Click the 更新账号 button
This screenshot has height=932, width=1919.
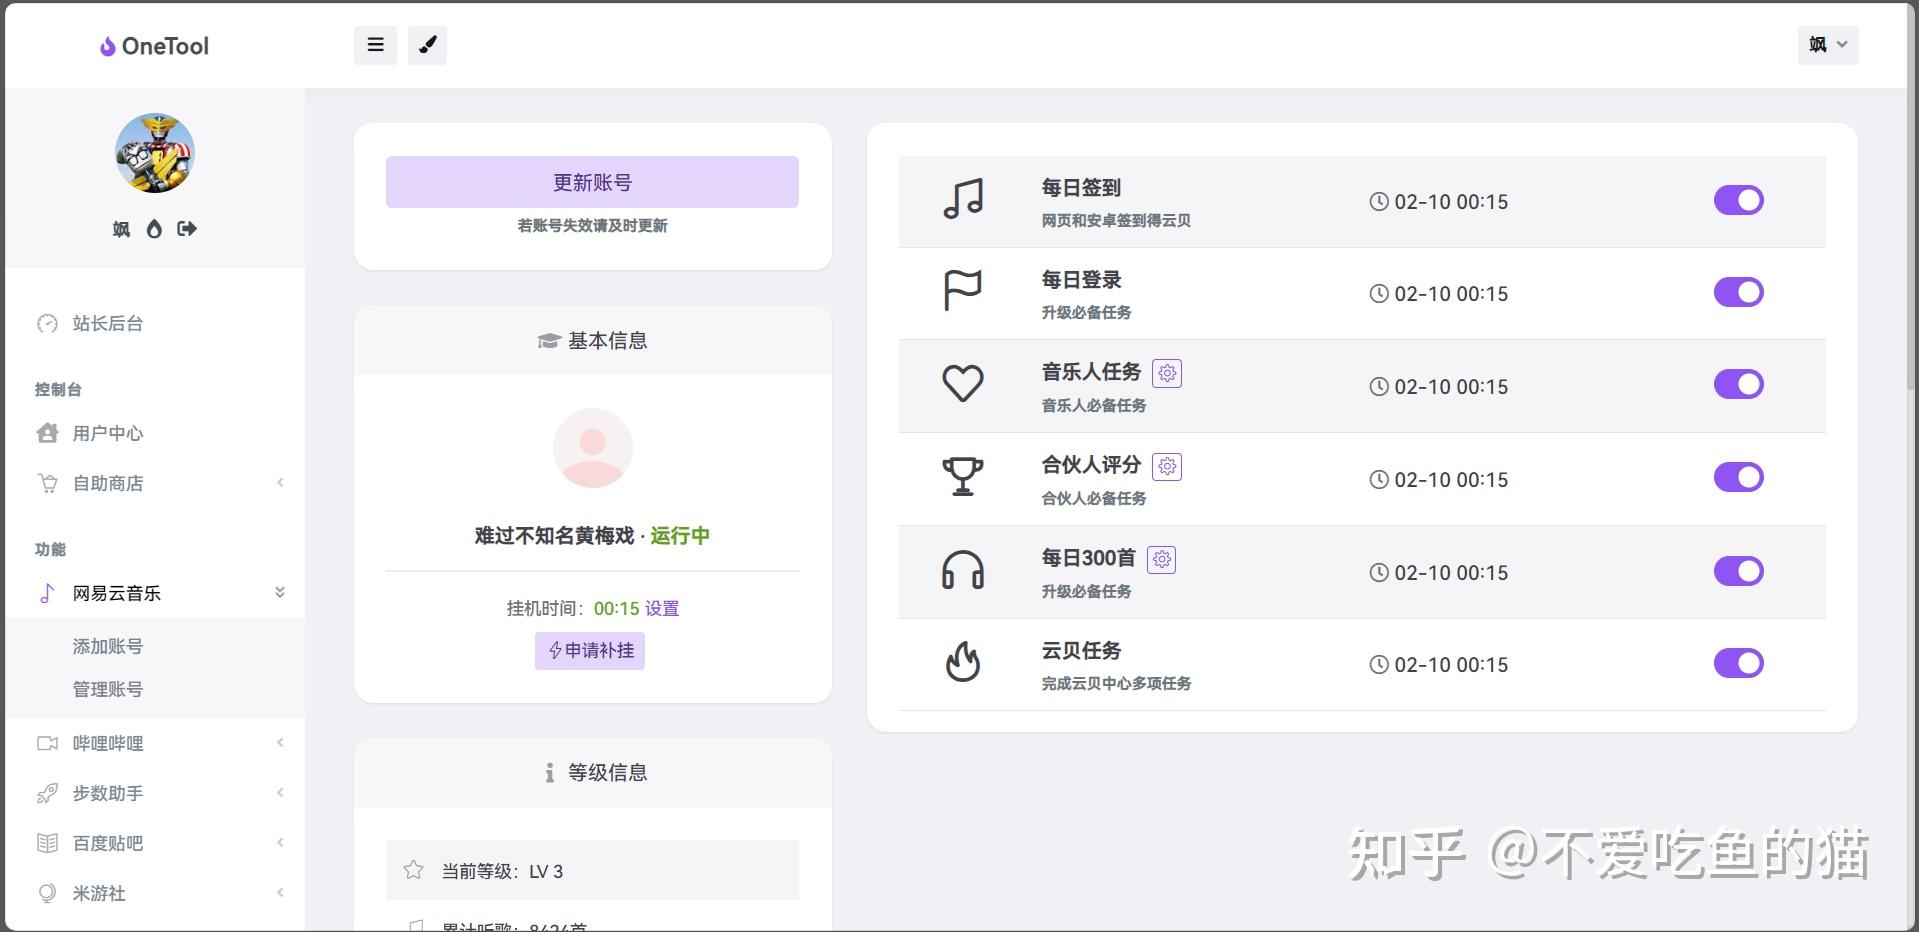click(591, 181)
